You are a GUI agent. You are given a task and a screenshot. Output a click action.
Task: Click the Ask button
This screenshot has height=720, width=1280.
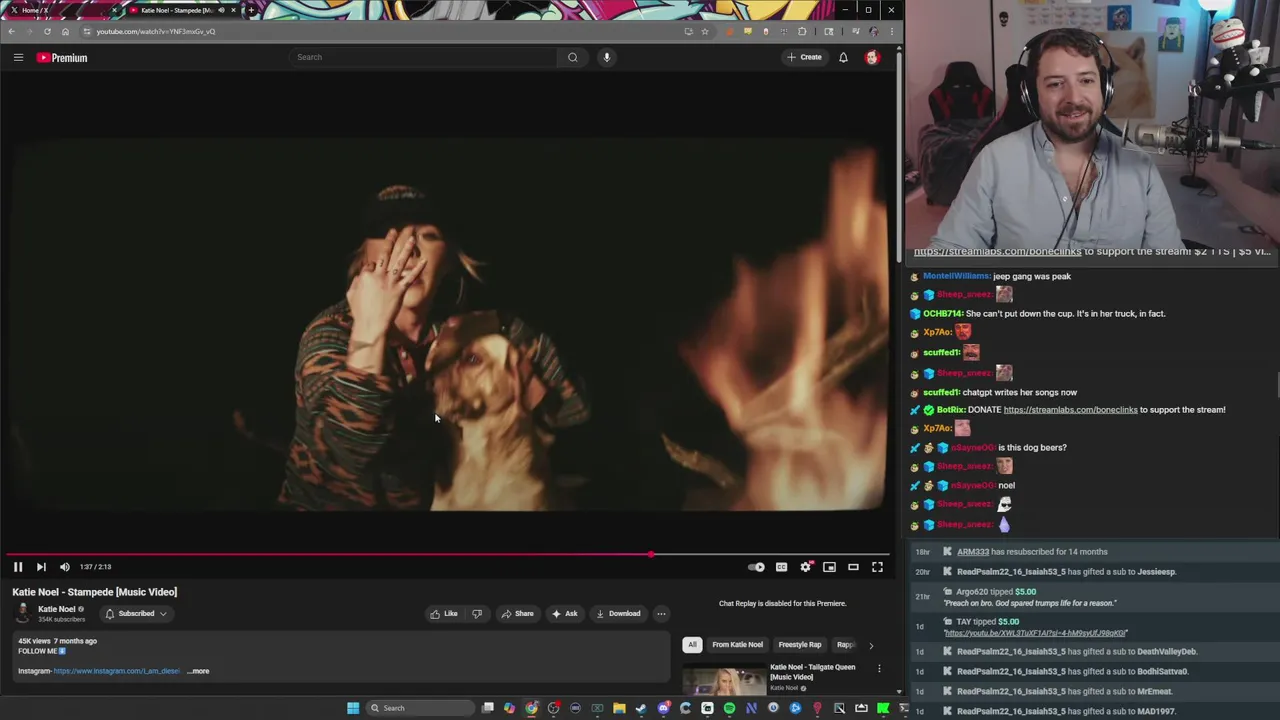coord(565,614)
